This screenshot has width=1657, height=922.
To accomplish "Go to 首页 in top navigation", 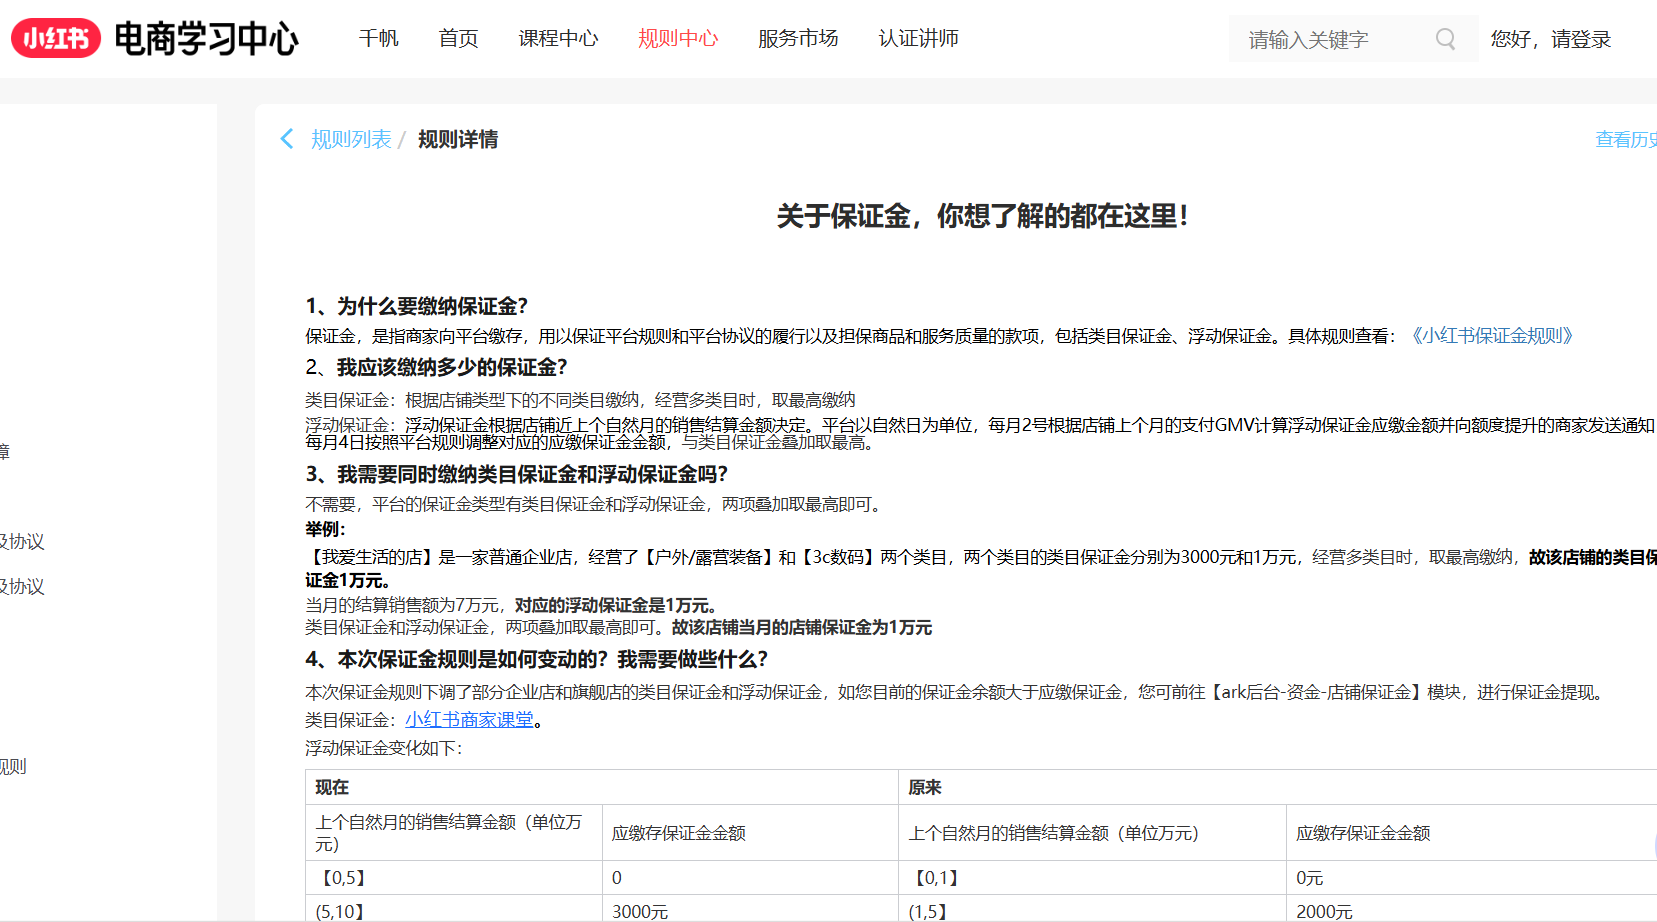I will [459, 38].
